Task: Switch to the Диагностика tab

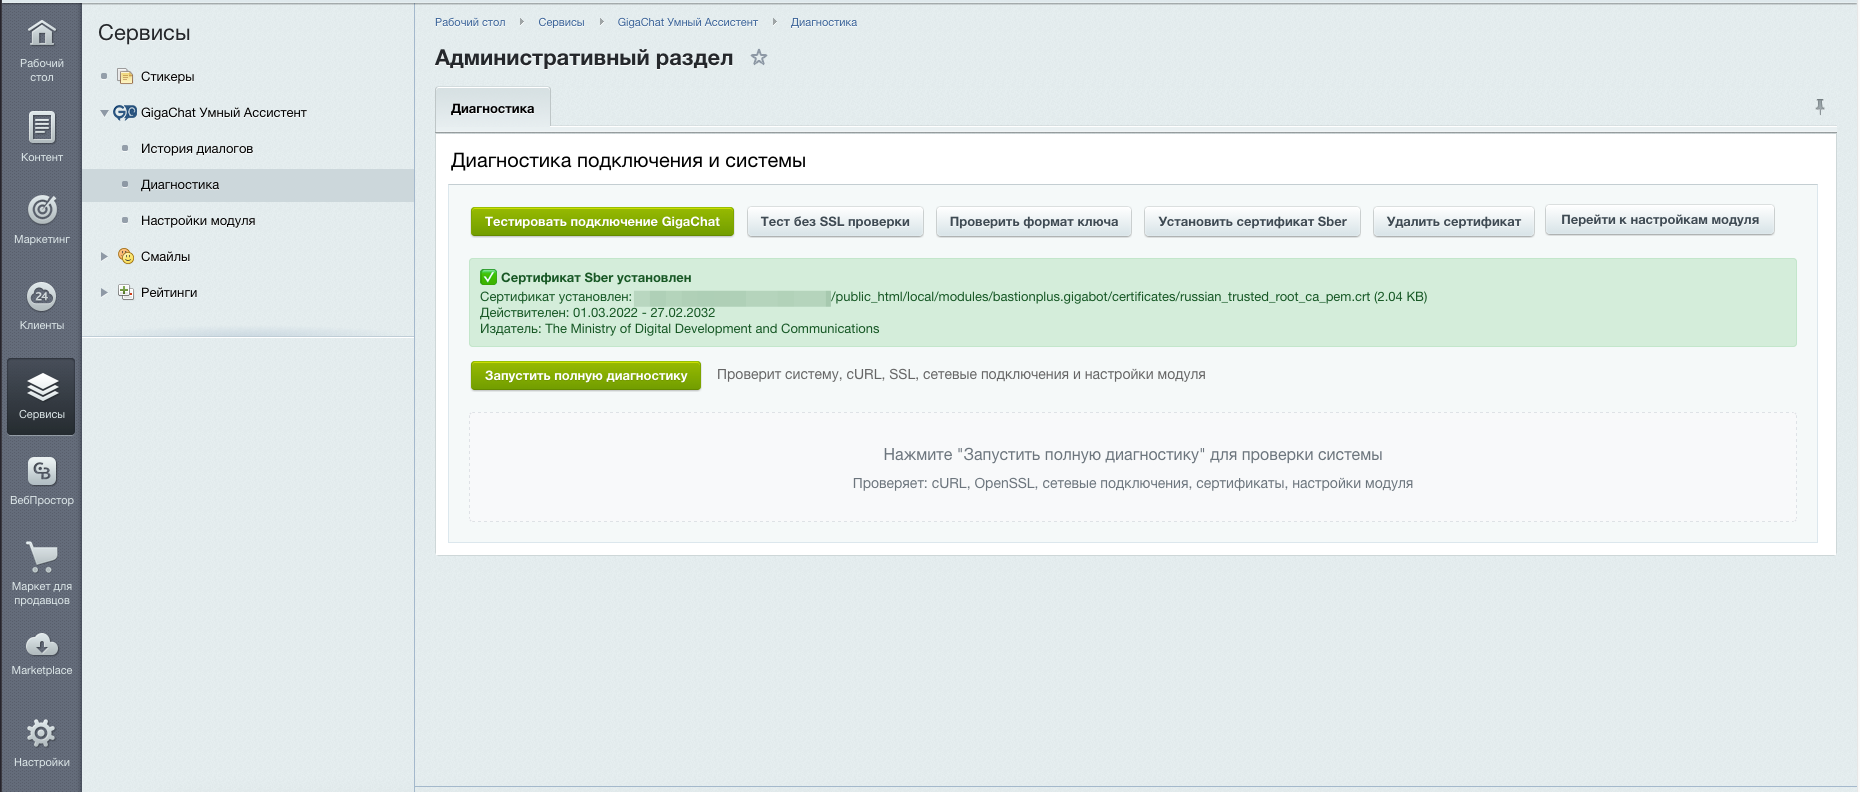Action: [x=493, y=108]
